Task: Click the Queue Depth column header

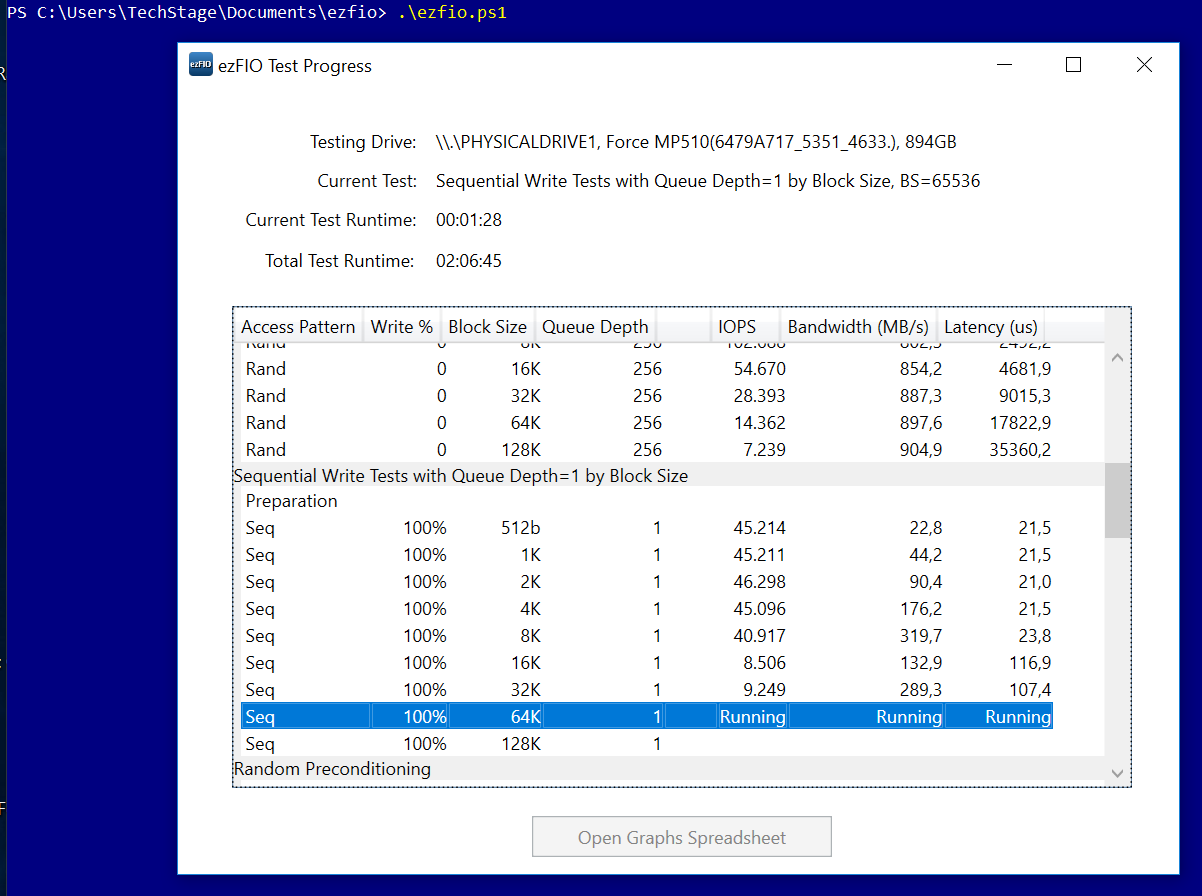Action: pyautogui.click(x=595, y=327)
